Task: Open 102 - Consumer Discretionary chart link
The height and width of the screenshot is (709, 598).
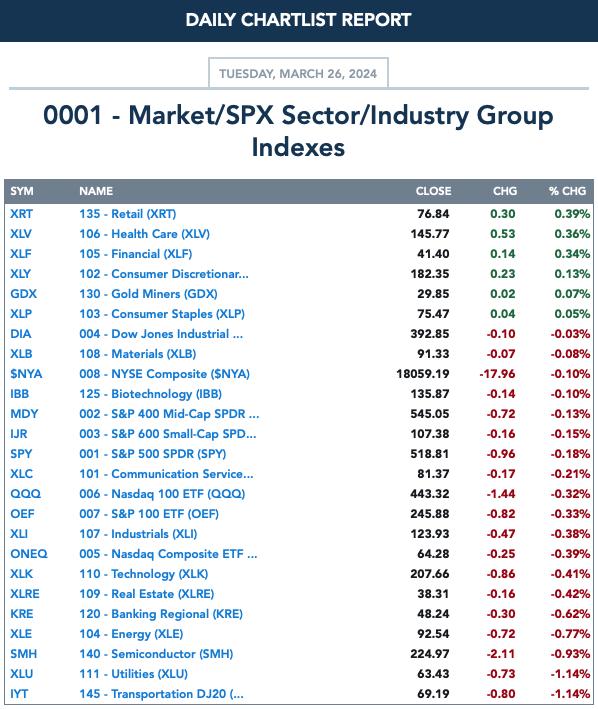Action: pyautogui.click(x=164, y=274)
